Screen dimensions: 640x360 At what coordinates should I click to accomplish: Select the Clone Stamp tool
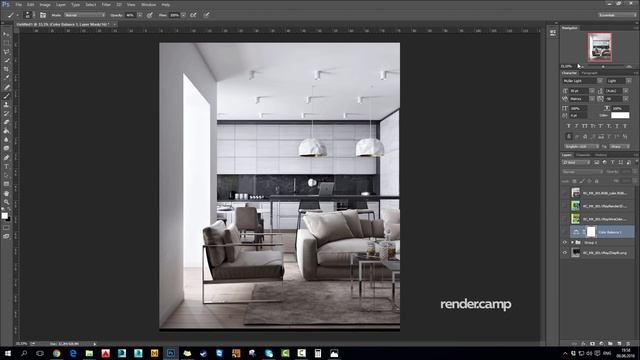pyautogui.click(x=6, y=104)
